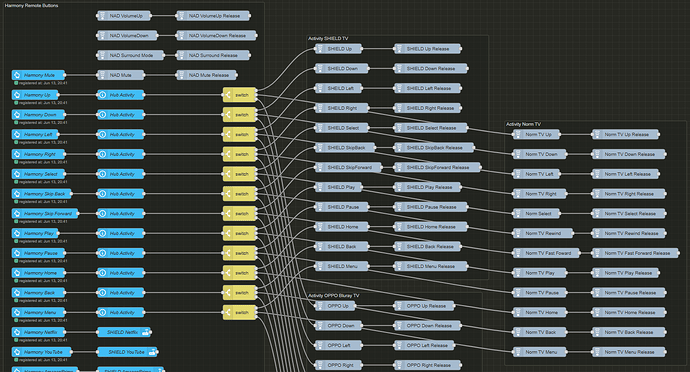The height and width of the screenshot is (372, 690).
Task: Select the OPPO Down Release node
Action: click(x=428, y=326)
